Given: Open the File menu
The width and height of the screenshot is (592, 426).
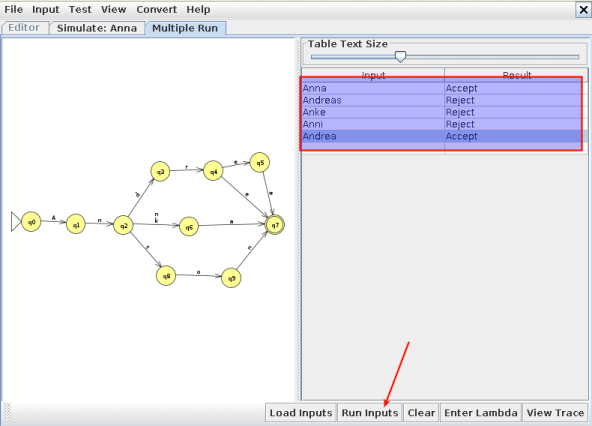Looking at the screenshot, I should [x=14, y=9].
